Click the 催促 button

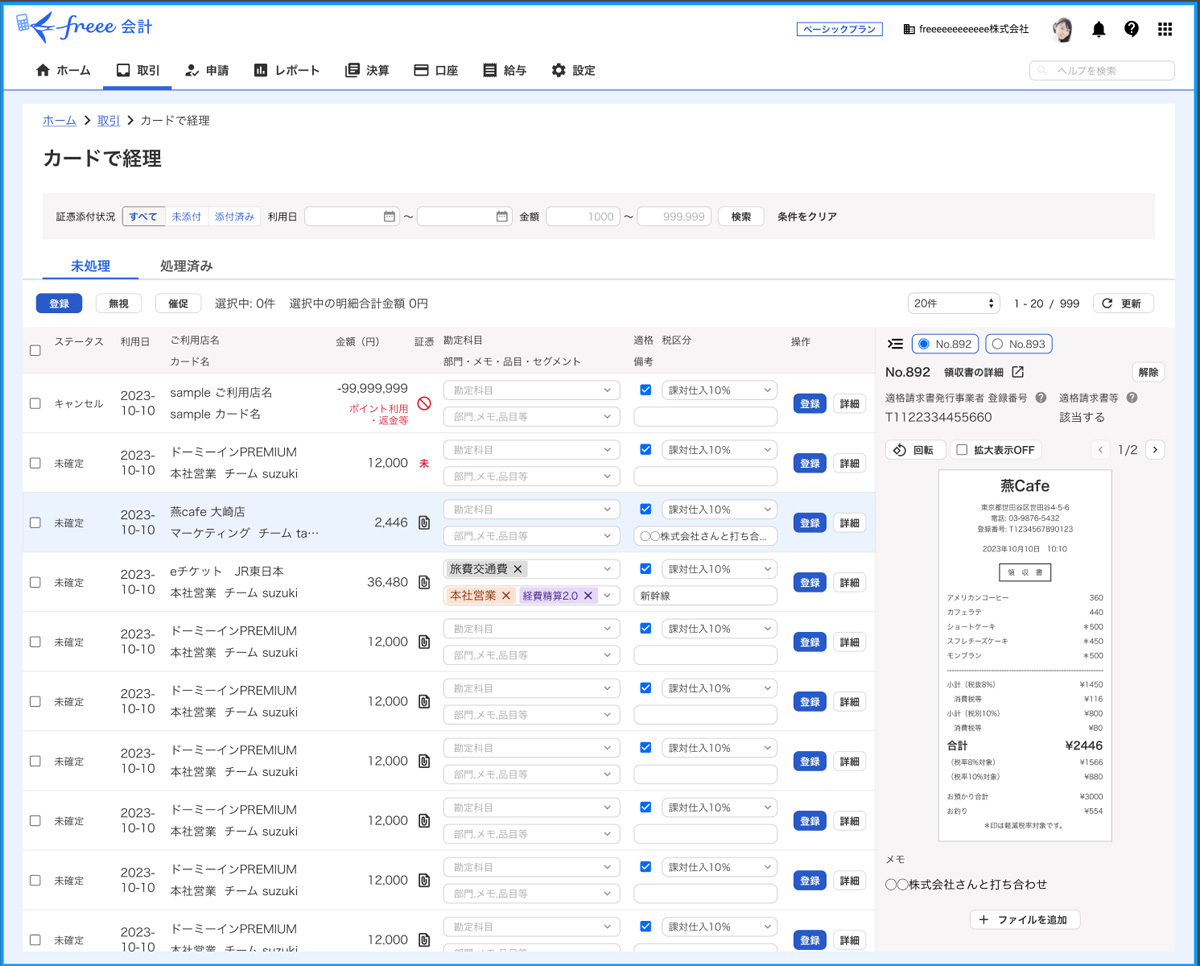point(178,303)
